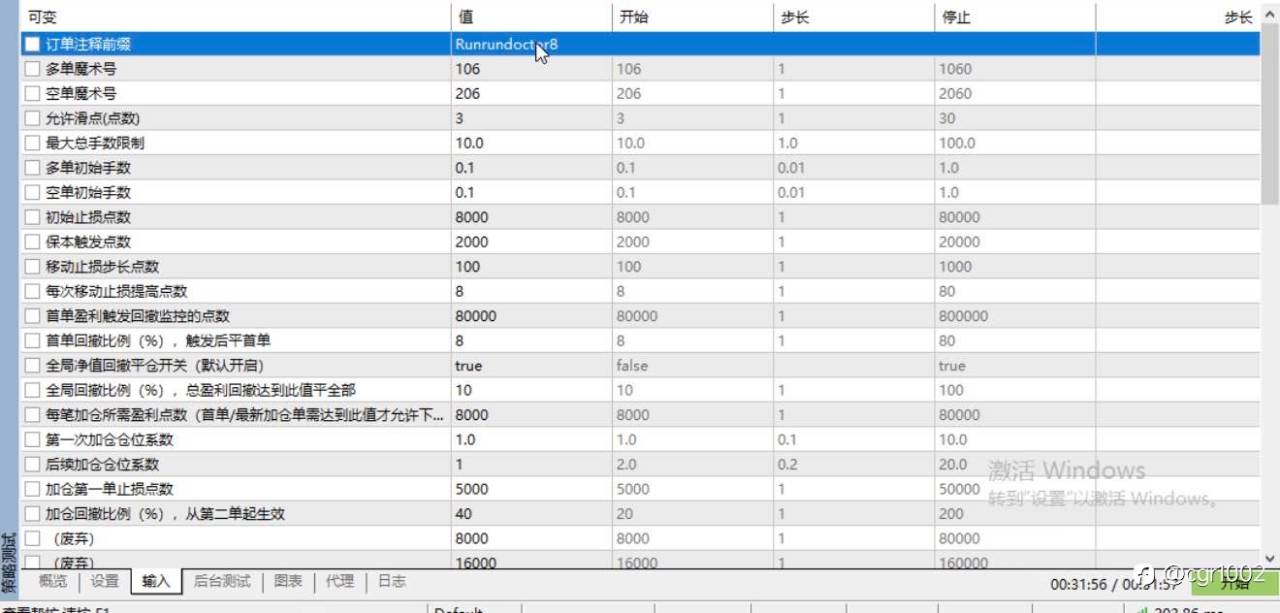Open the 设置 tab
The image size is (1280, 613).
click(x=104, y=581)
